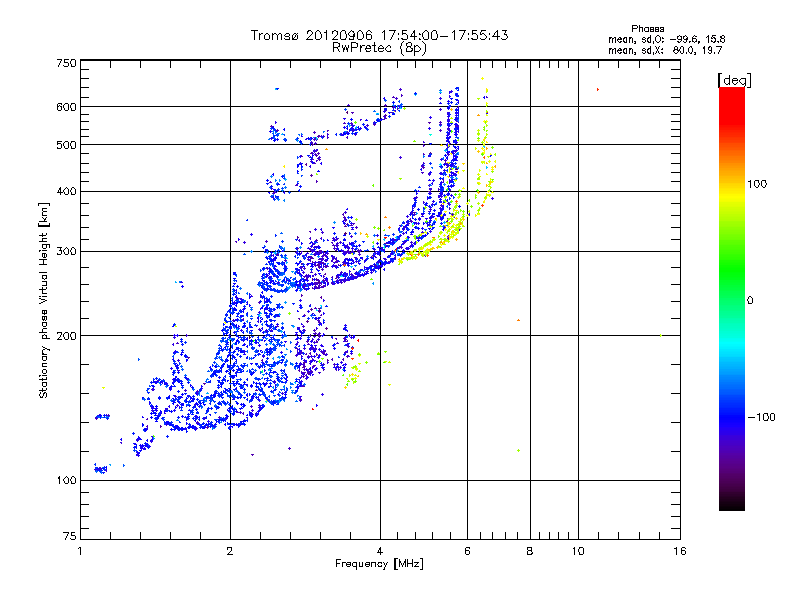This screenshot has width=800, height=600.
Task: Select the "mean, sd,O: -99.6, 15.8" line
Action: [666, 39]
